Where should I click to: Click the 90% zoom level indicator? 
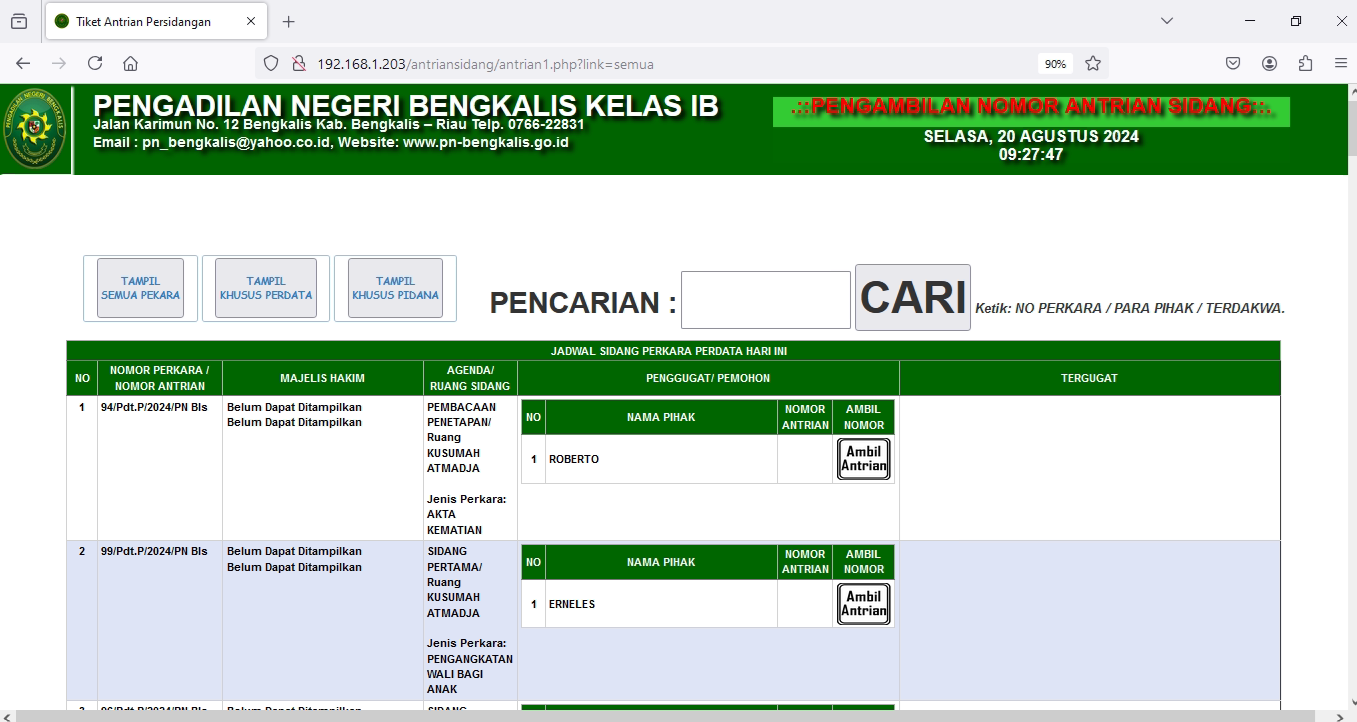tap(1055, 63)
